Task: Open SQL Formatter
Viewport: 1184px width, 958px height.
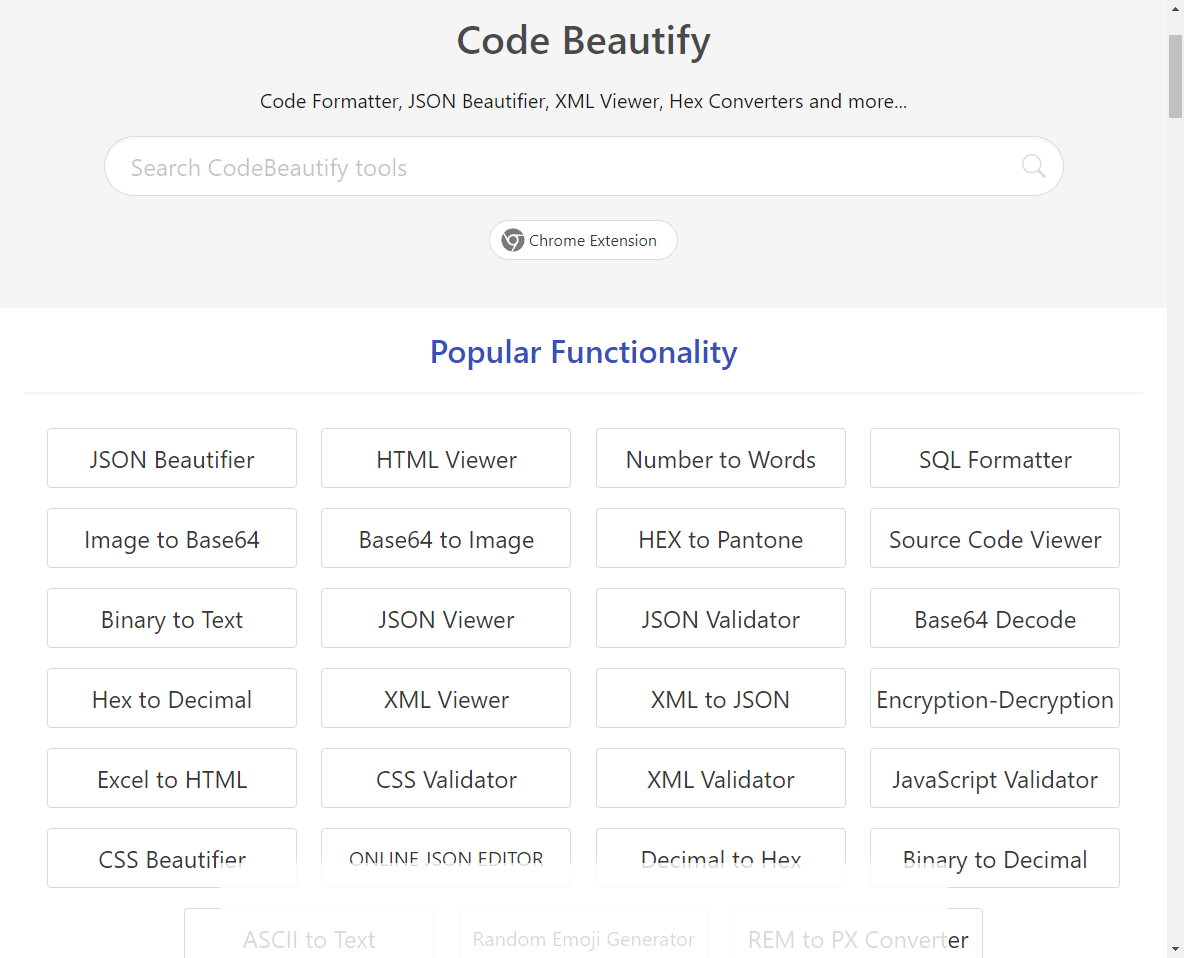Action: pyautogui.click(x=994, y=459)
